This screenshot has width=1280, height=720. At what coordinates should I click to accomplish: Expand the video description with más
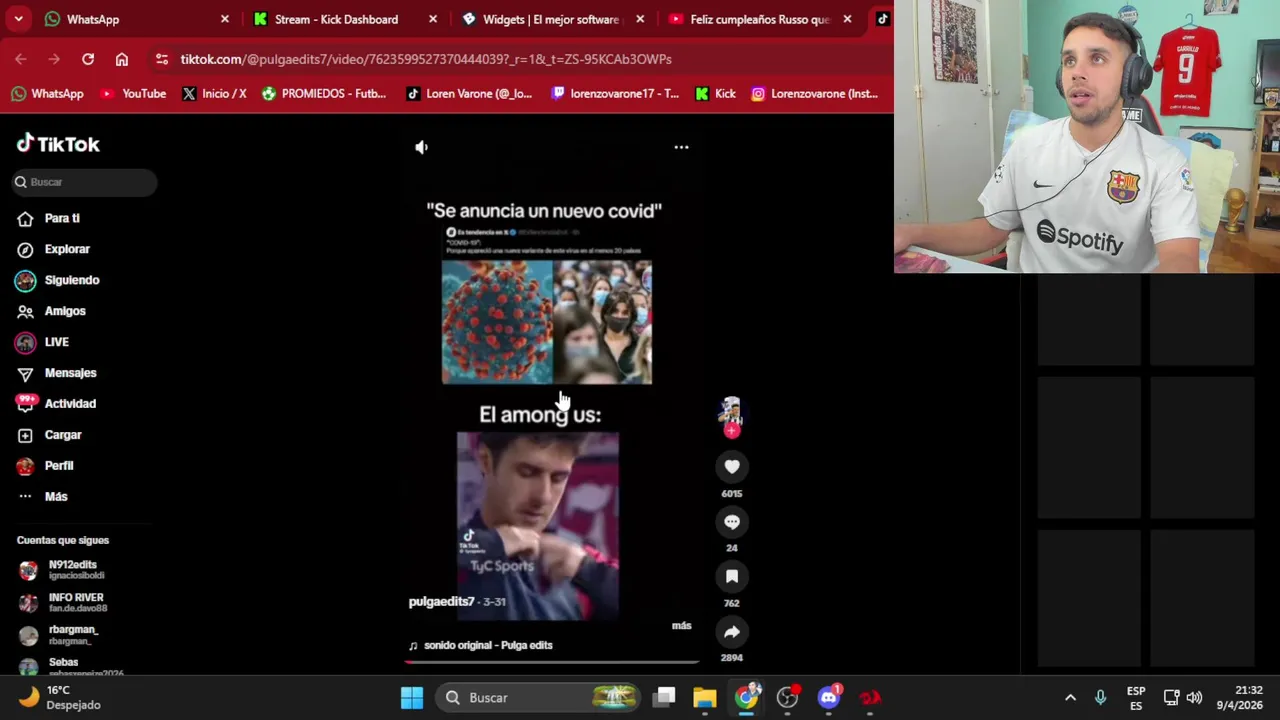click(681, 626)
